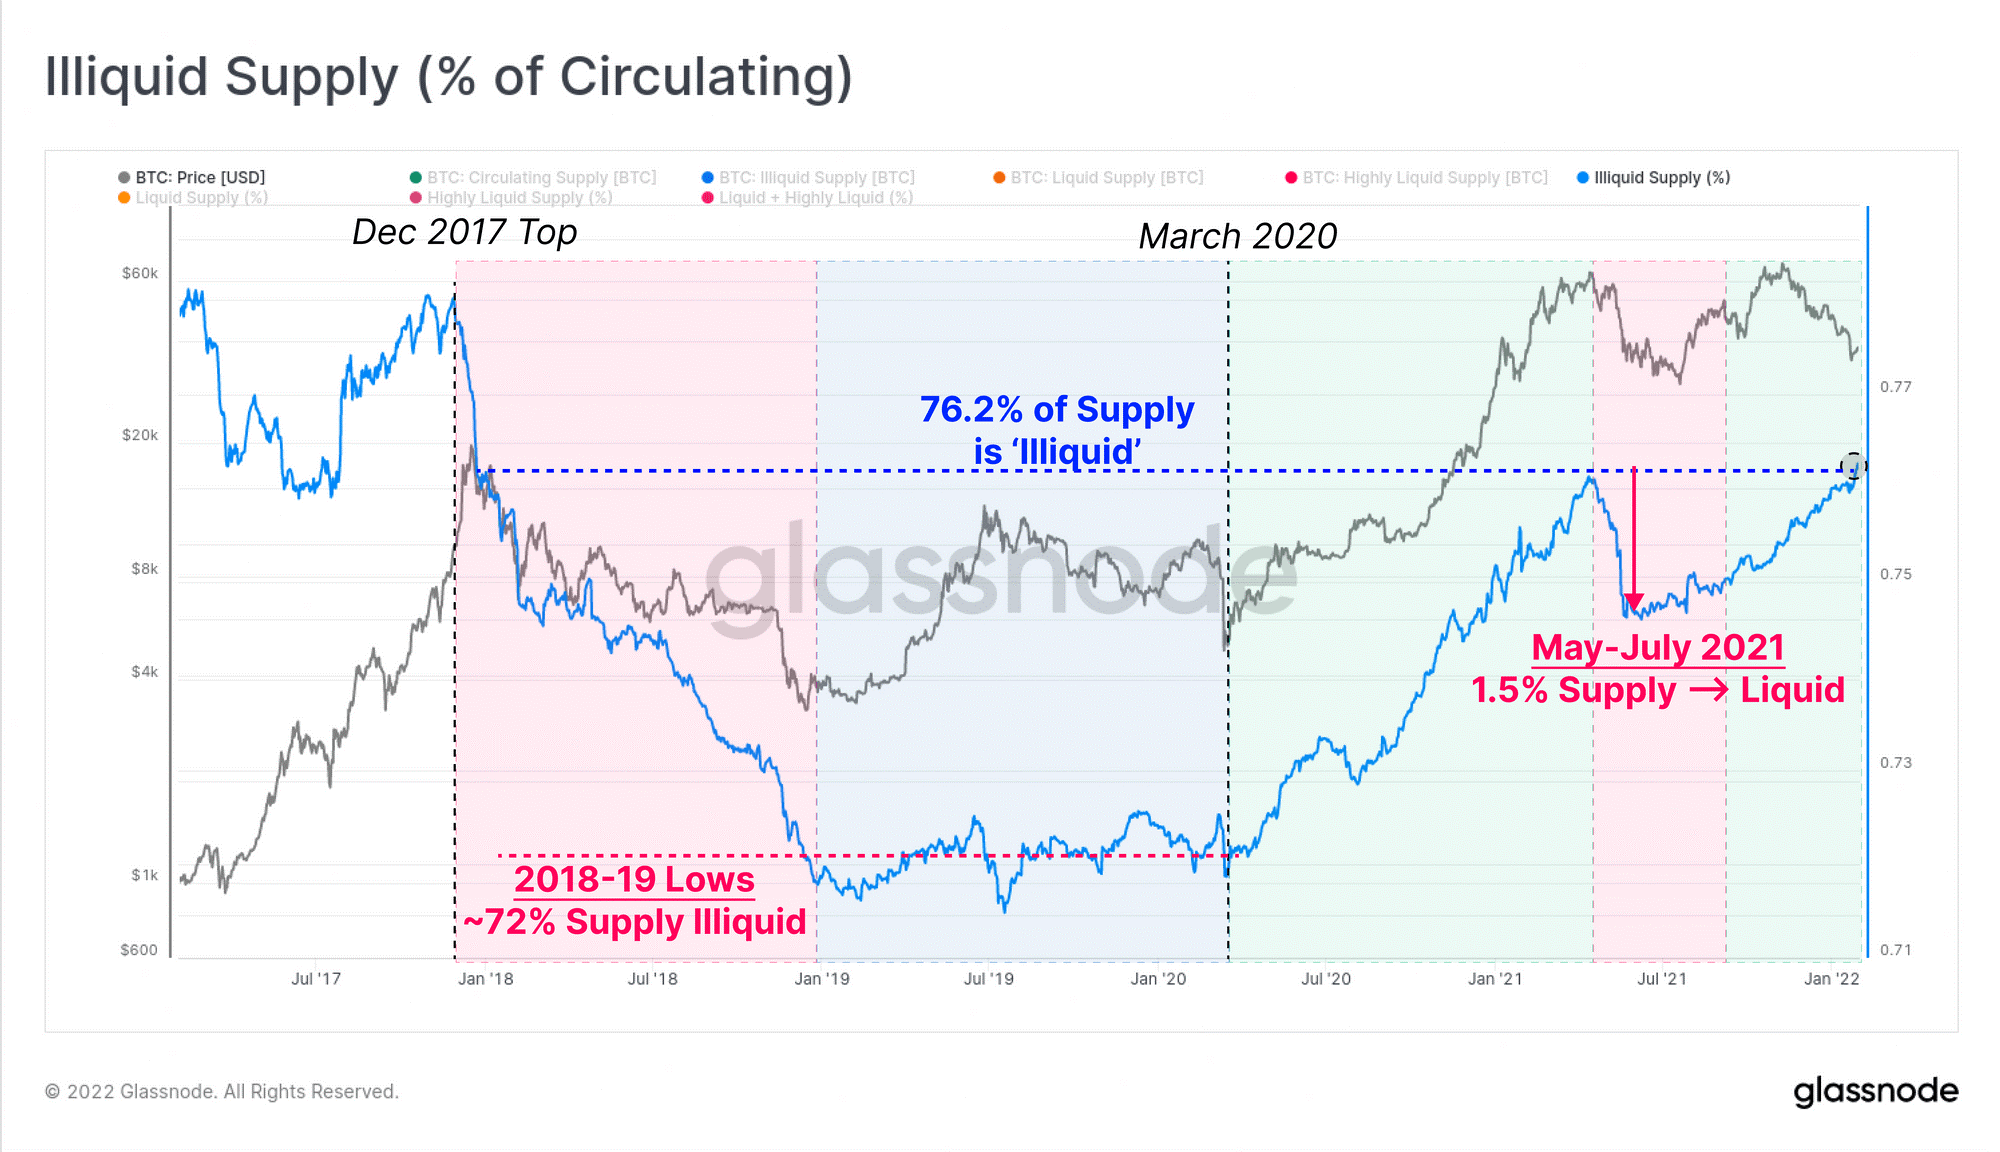Viewport: 2000px width, 1152px height.
Task: Click the Illiquid Supply (% of Circulating) title
Action: [449, 77]
